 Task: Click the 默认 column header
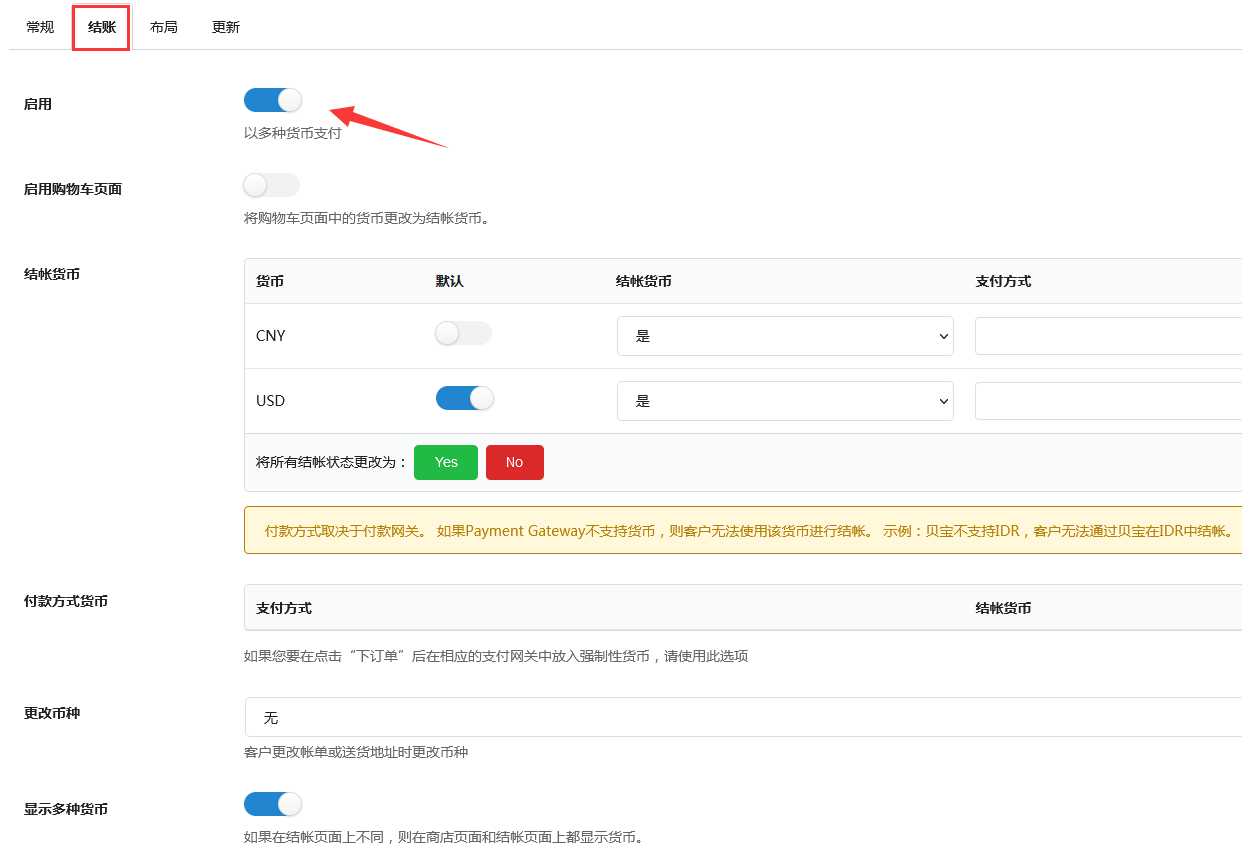[450, 281]
